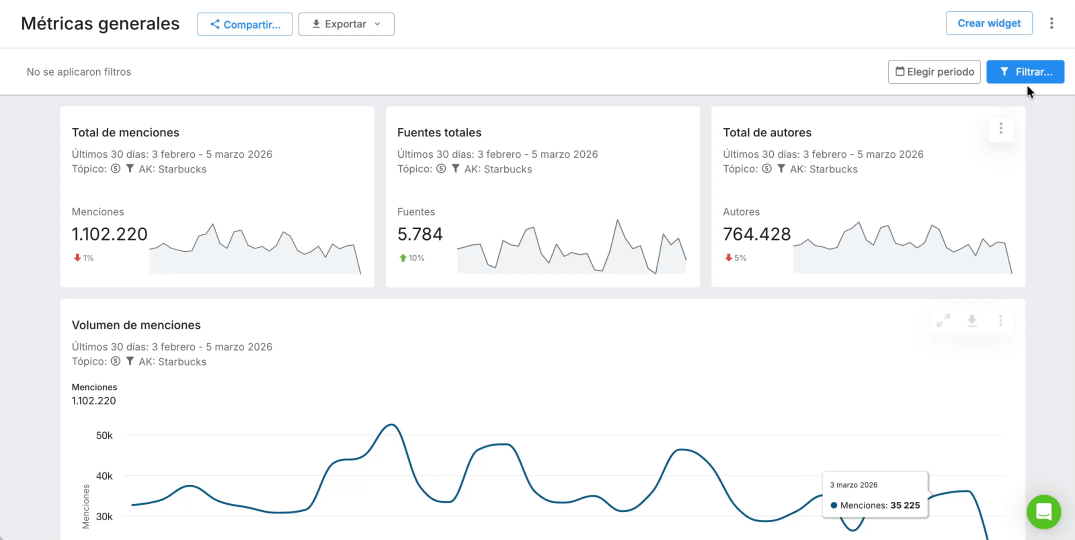Screen dimensions: 1075x540
Task: Download the Volumen de menciones chart
Action: [972, 320]
